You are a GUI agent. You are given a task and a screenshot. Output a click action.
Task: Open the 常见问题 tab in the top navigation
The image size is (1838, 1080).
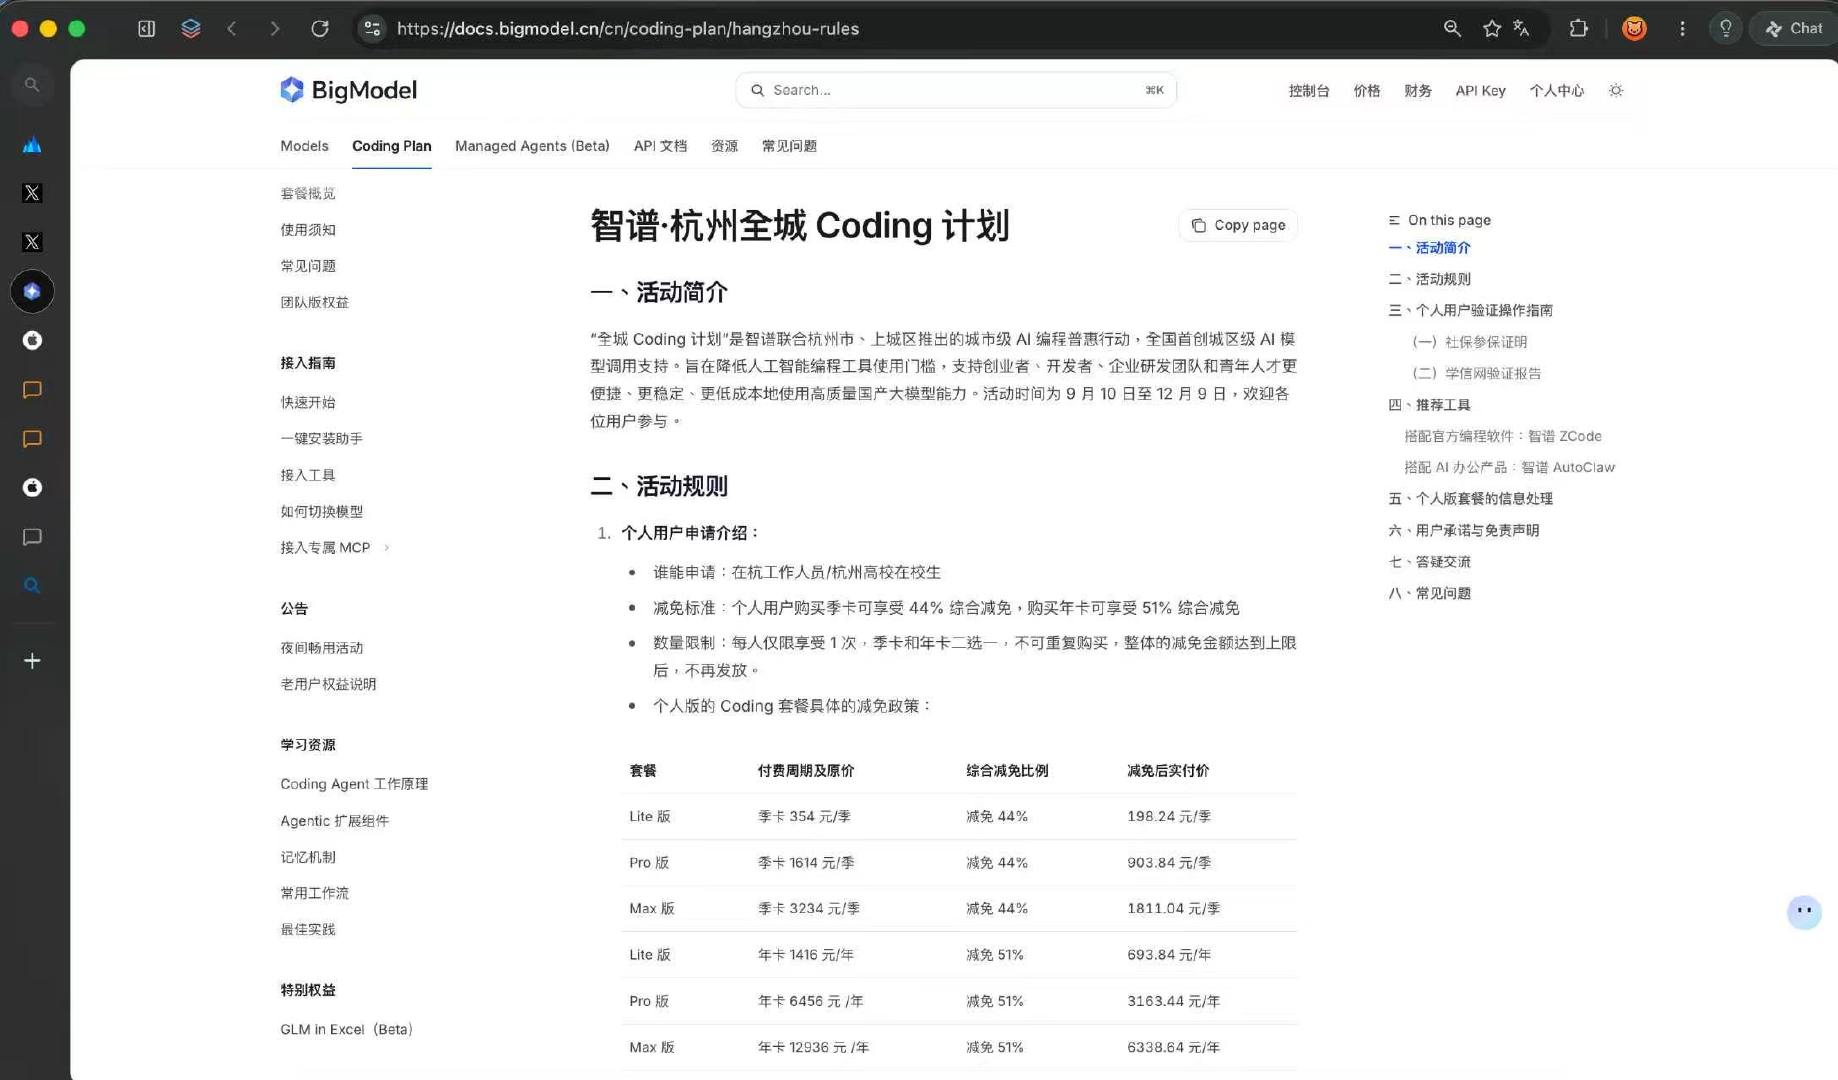[x=789, y=146]
